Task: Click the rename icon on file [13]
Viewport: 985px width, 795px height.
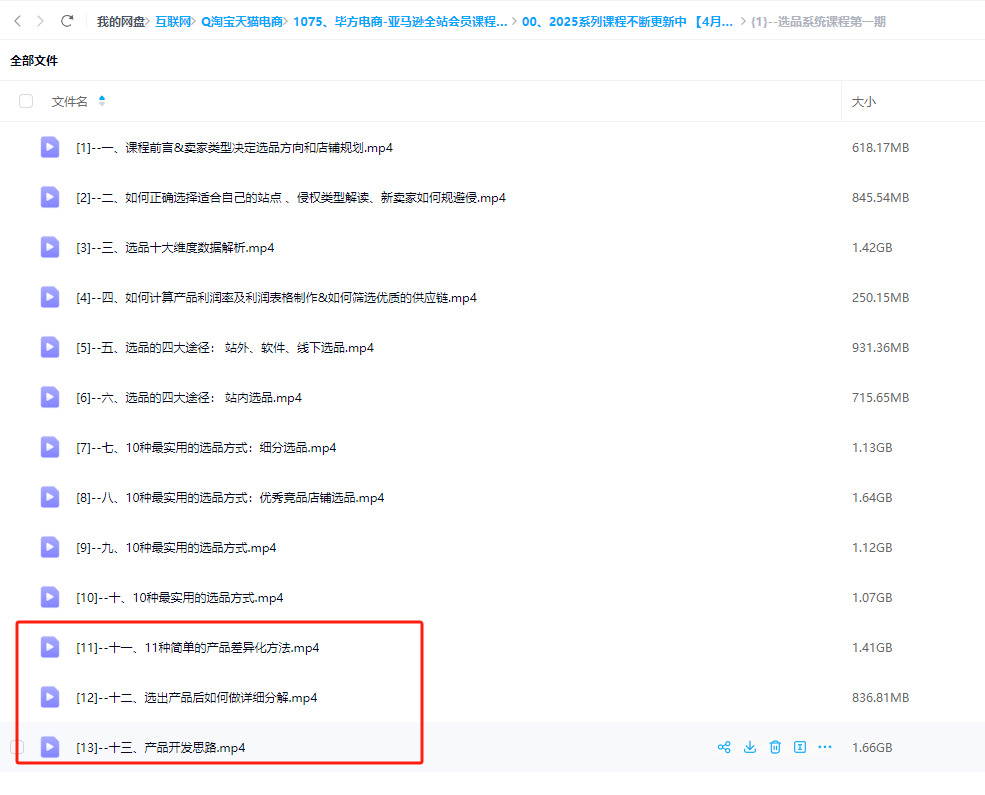Action: 800,747
